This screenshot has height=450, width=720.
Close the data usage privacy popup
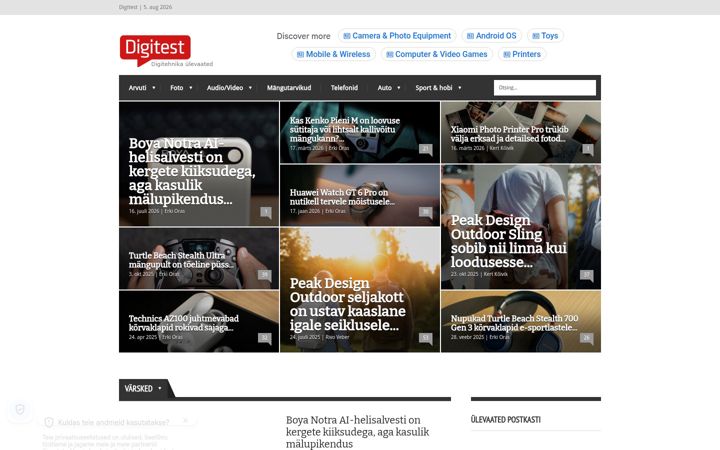[x=186, y=421]
